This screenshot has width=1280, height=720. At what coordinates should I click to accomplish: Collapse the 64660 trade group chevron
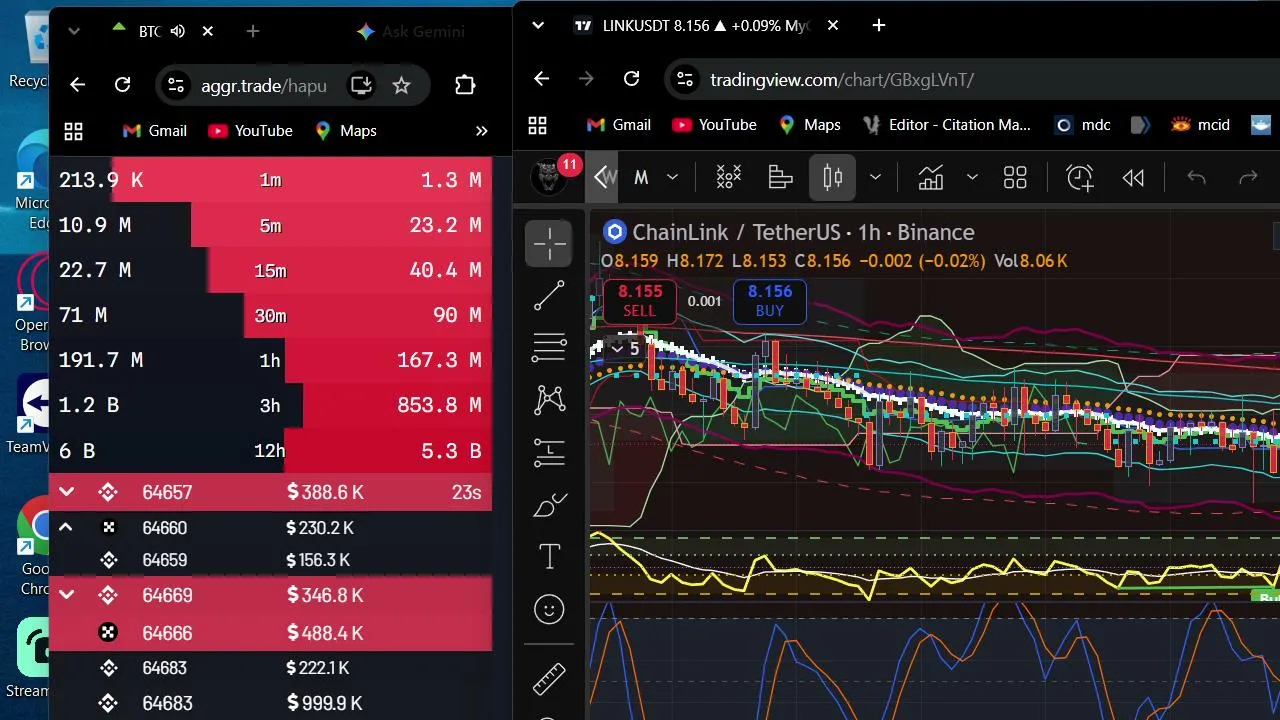pyautogui.click(x=66, y=527)
